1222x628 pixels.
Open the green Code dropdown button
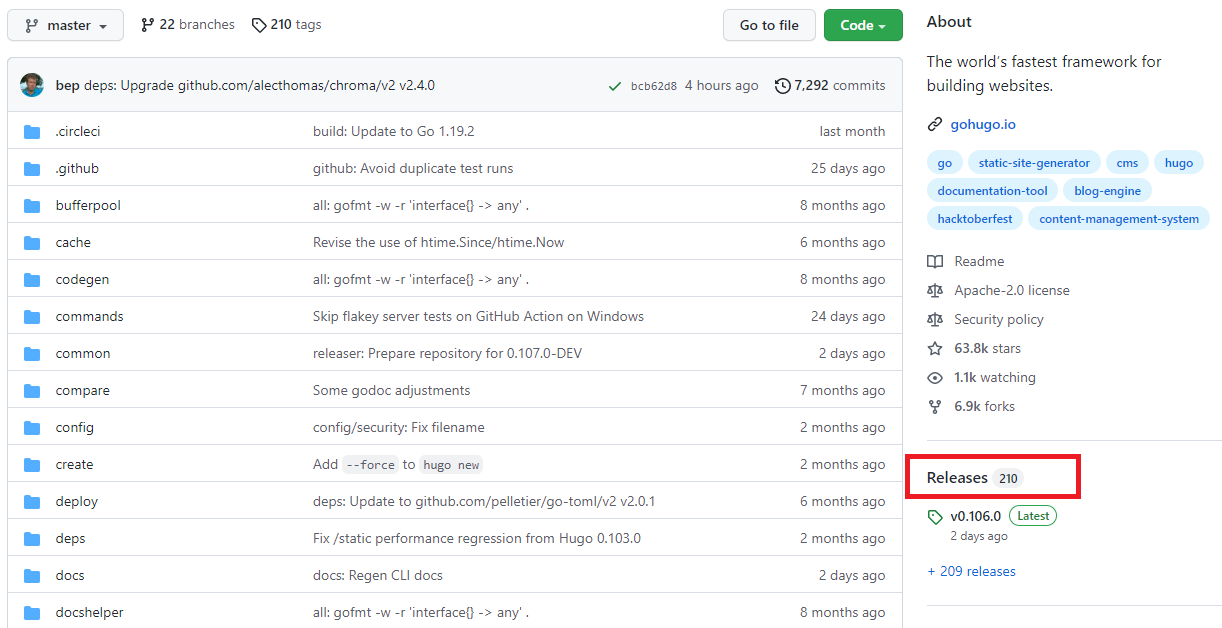coord(863,25)
